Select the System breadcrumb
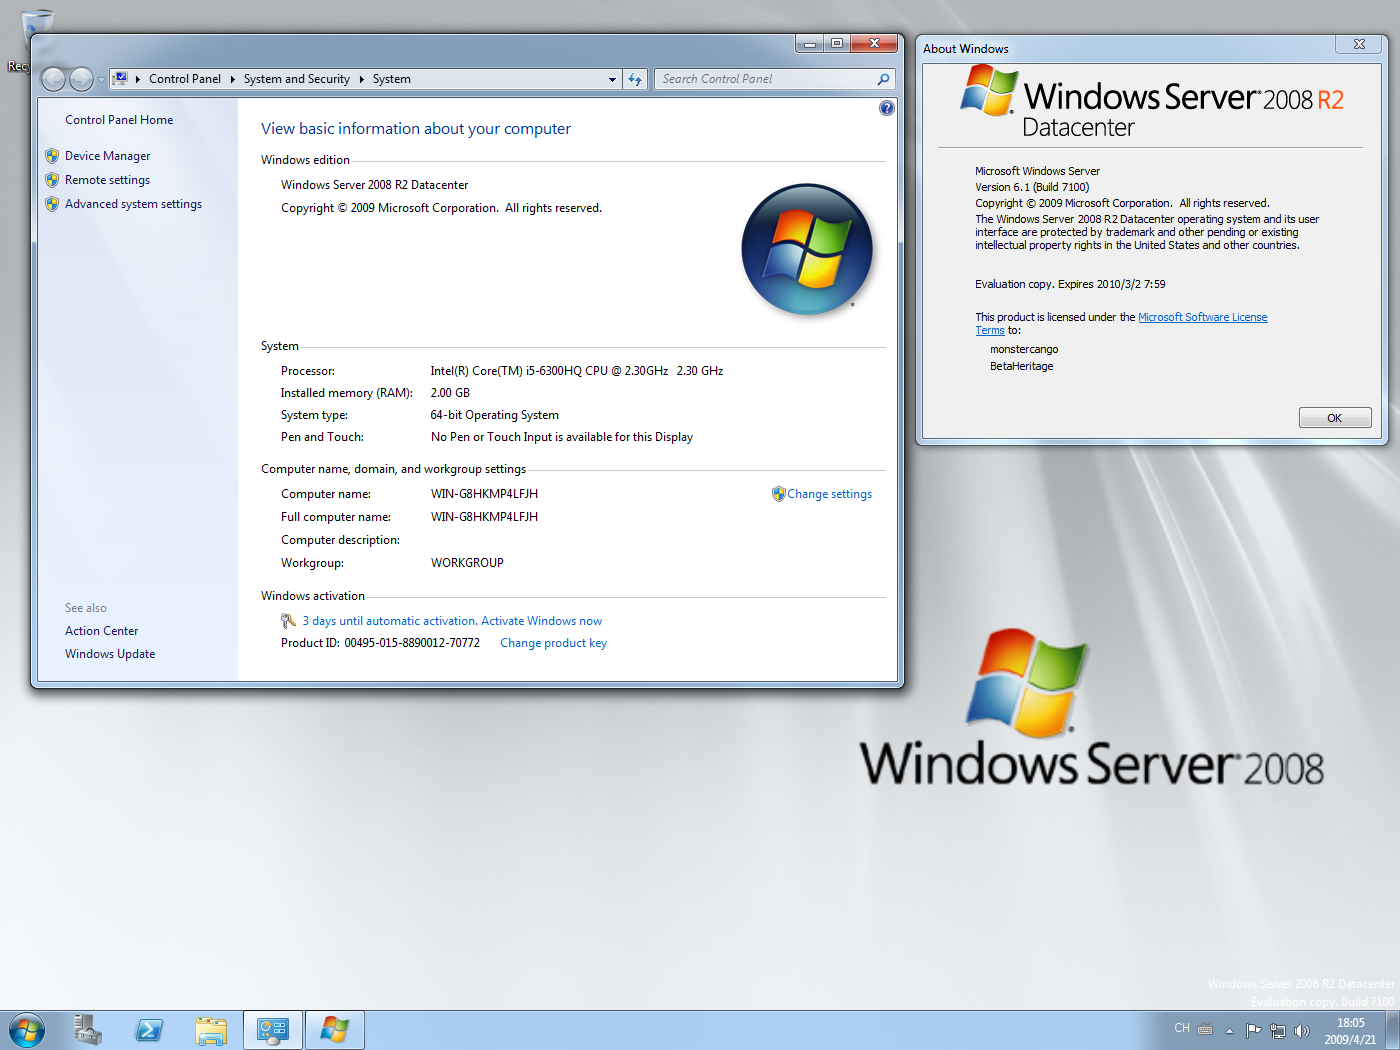The width and height of the screenshot is (1400, 1050). pos(392,79)
